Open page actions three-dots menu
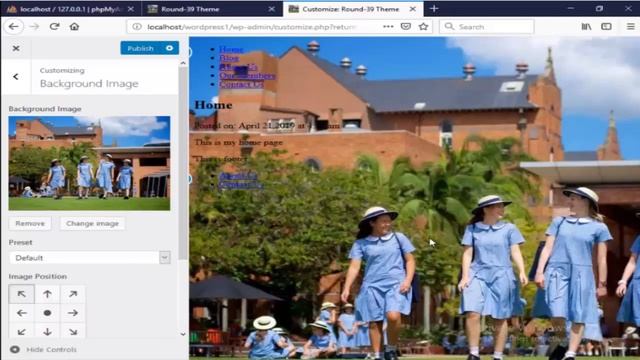This screenshot has width=640, height=360. 388,27
